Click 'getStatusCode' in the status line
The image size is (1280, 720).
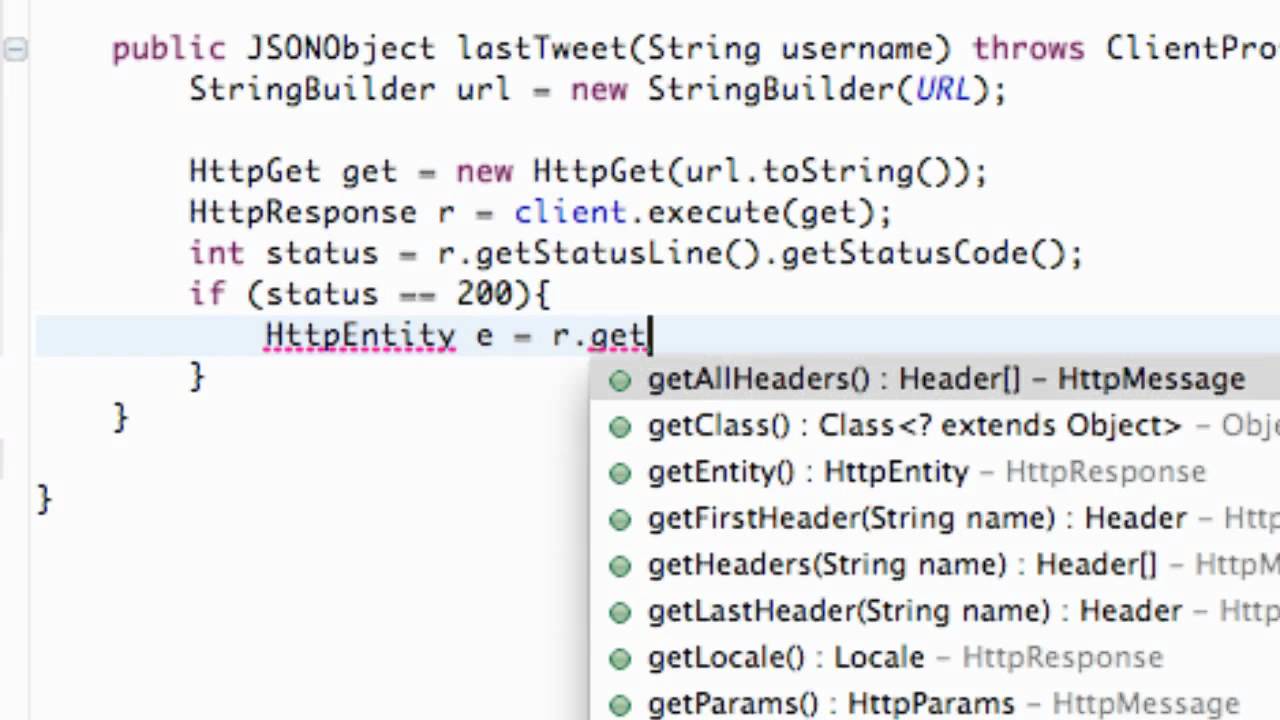click(x=903, y=253)
